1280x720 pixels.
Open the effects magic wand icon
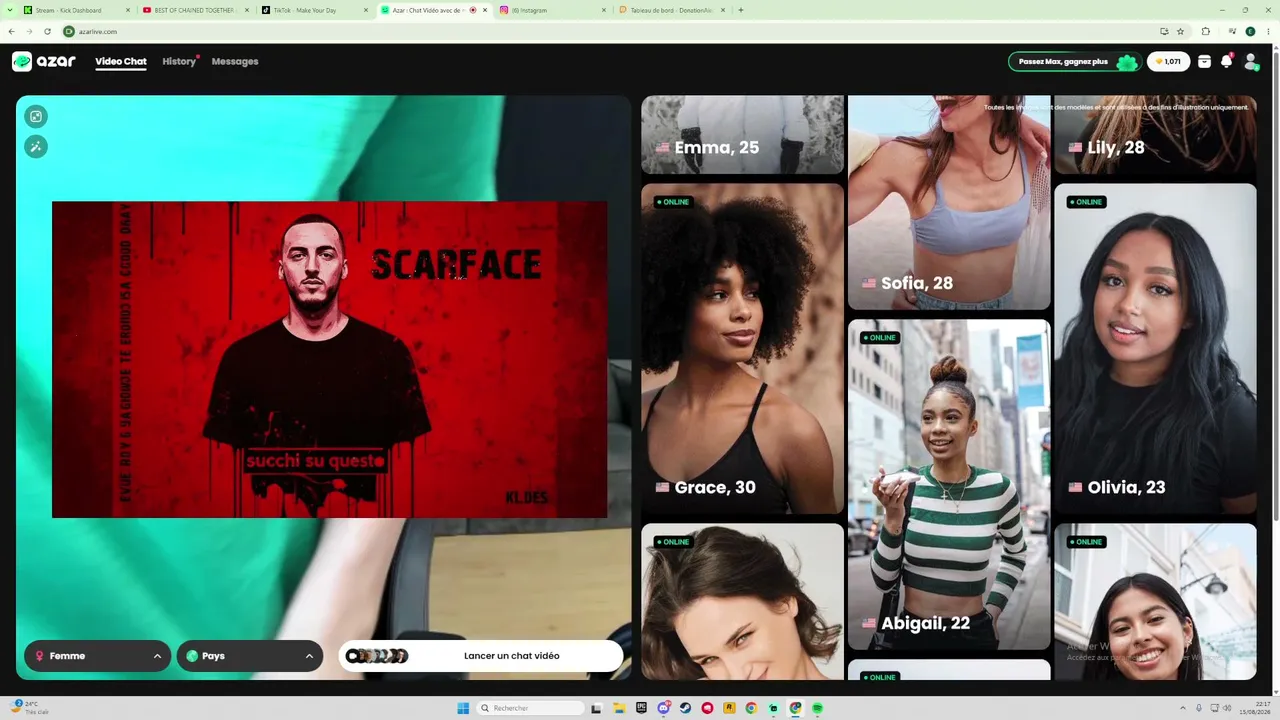[36, 147]
